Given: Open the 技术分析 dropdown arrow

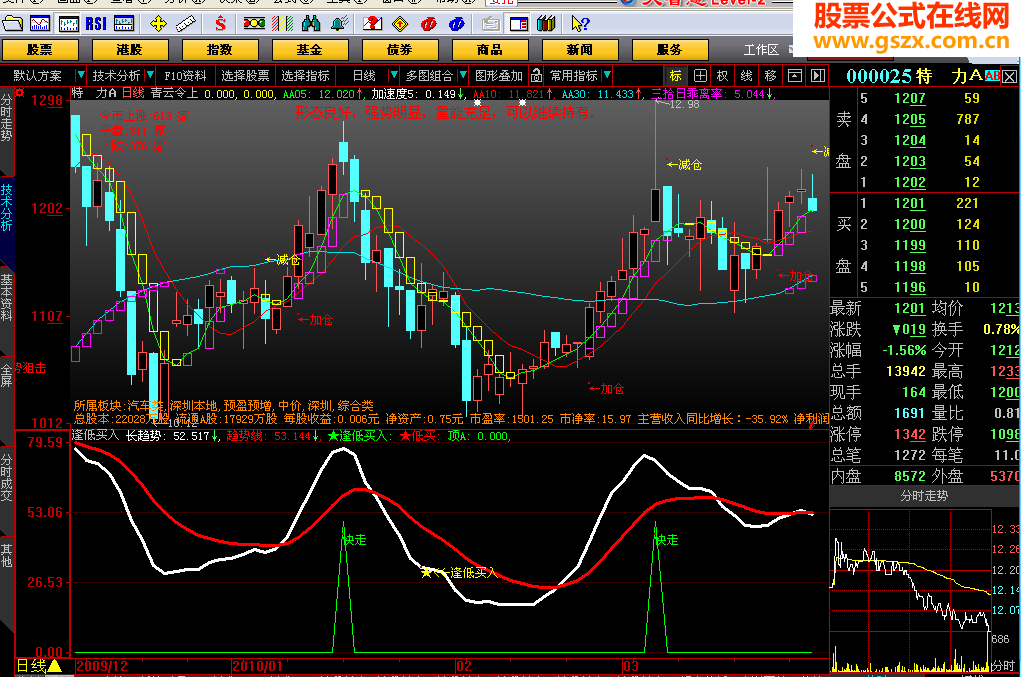Looking at the screenshot, I should point(150,76).
